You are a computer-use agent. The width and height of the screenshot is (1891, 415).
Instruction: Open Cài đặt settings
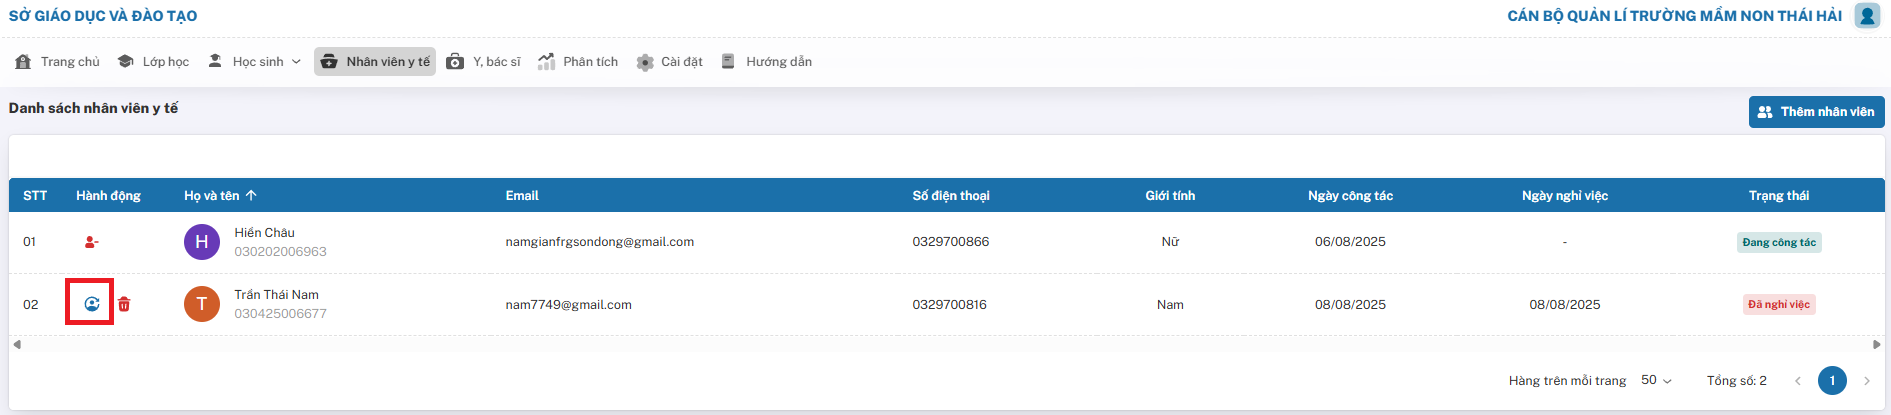pos(670,62)
